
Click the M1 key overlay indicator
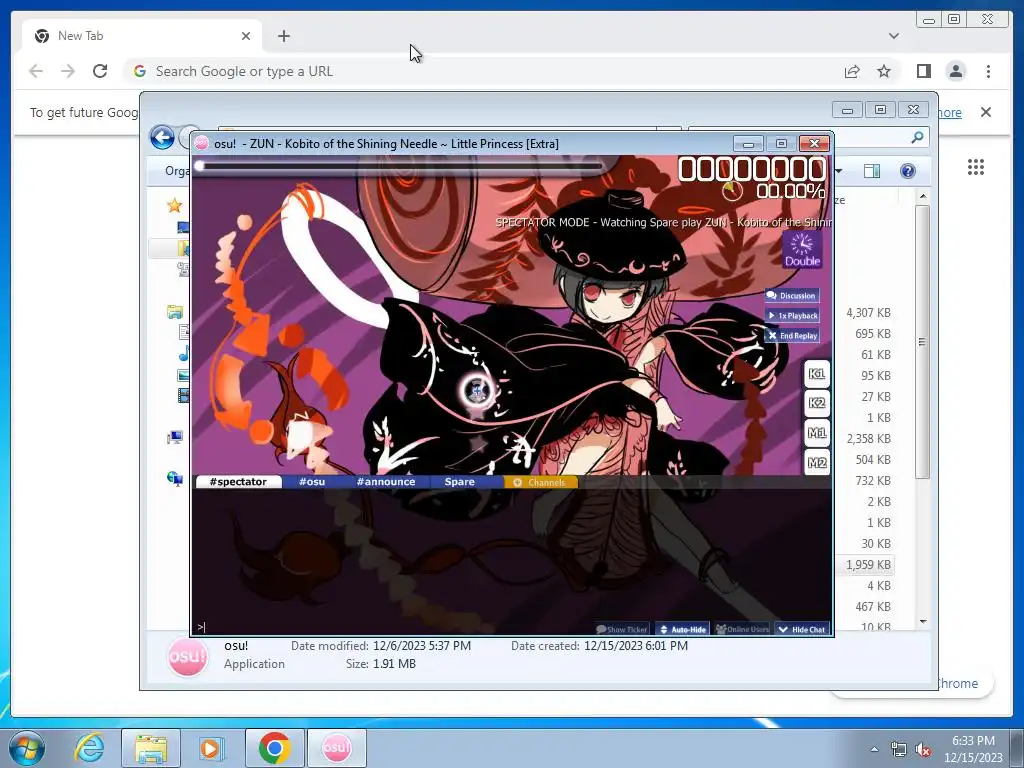(x=816, y=432)
